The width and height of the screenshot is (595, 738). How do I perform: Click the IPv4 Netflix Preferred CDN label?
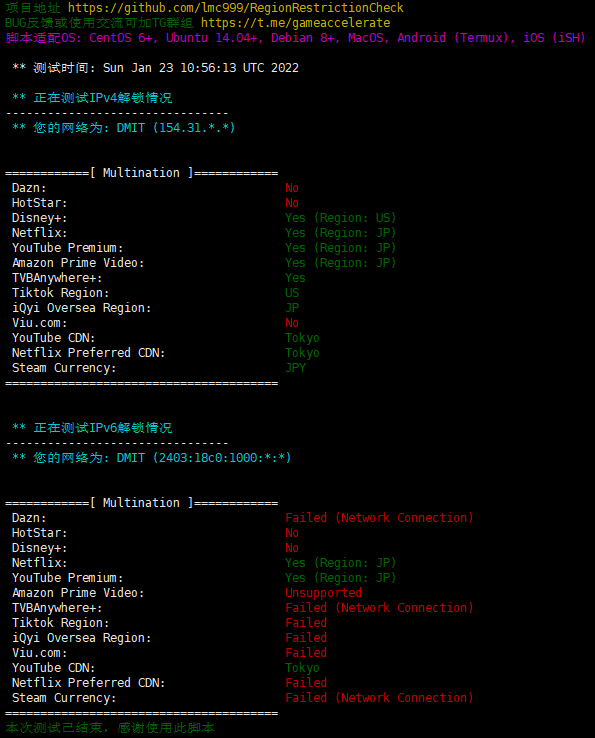(88, 353)
